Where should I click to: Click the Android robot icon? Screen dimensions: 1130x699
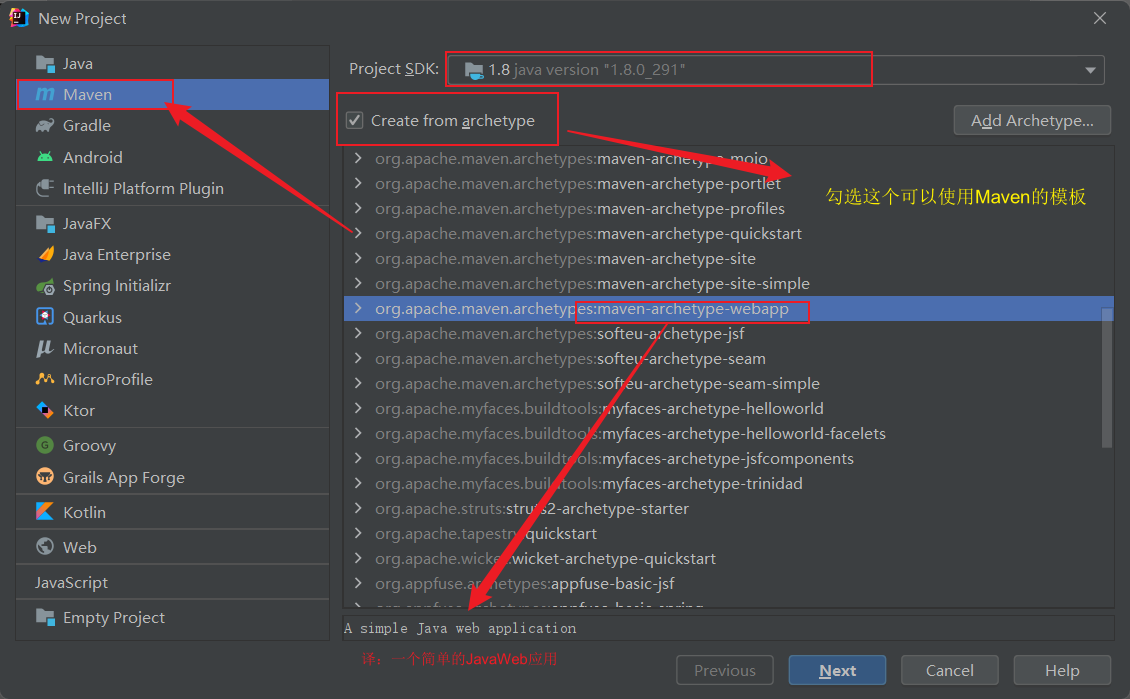tap(45, 157)
